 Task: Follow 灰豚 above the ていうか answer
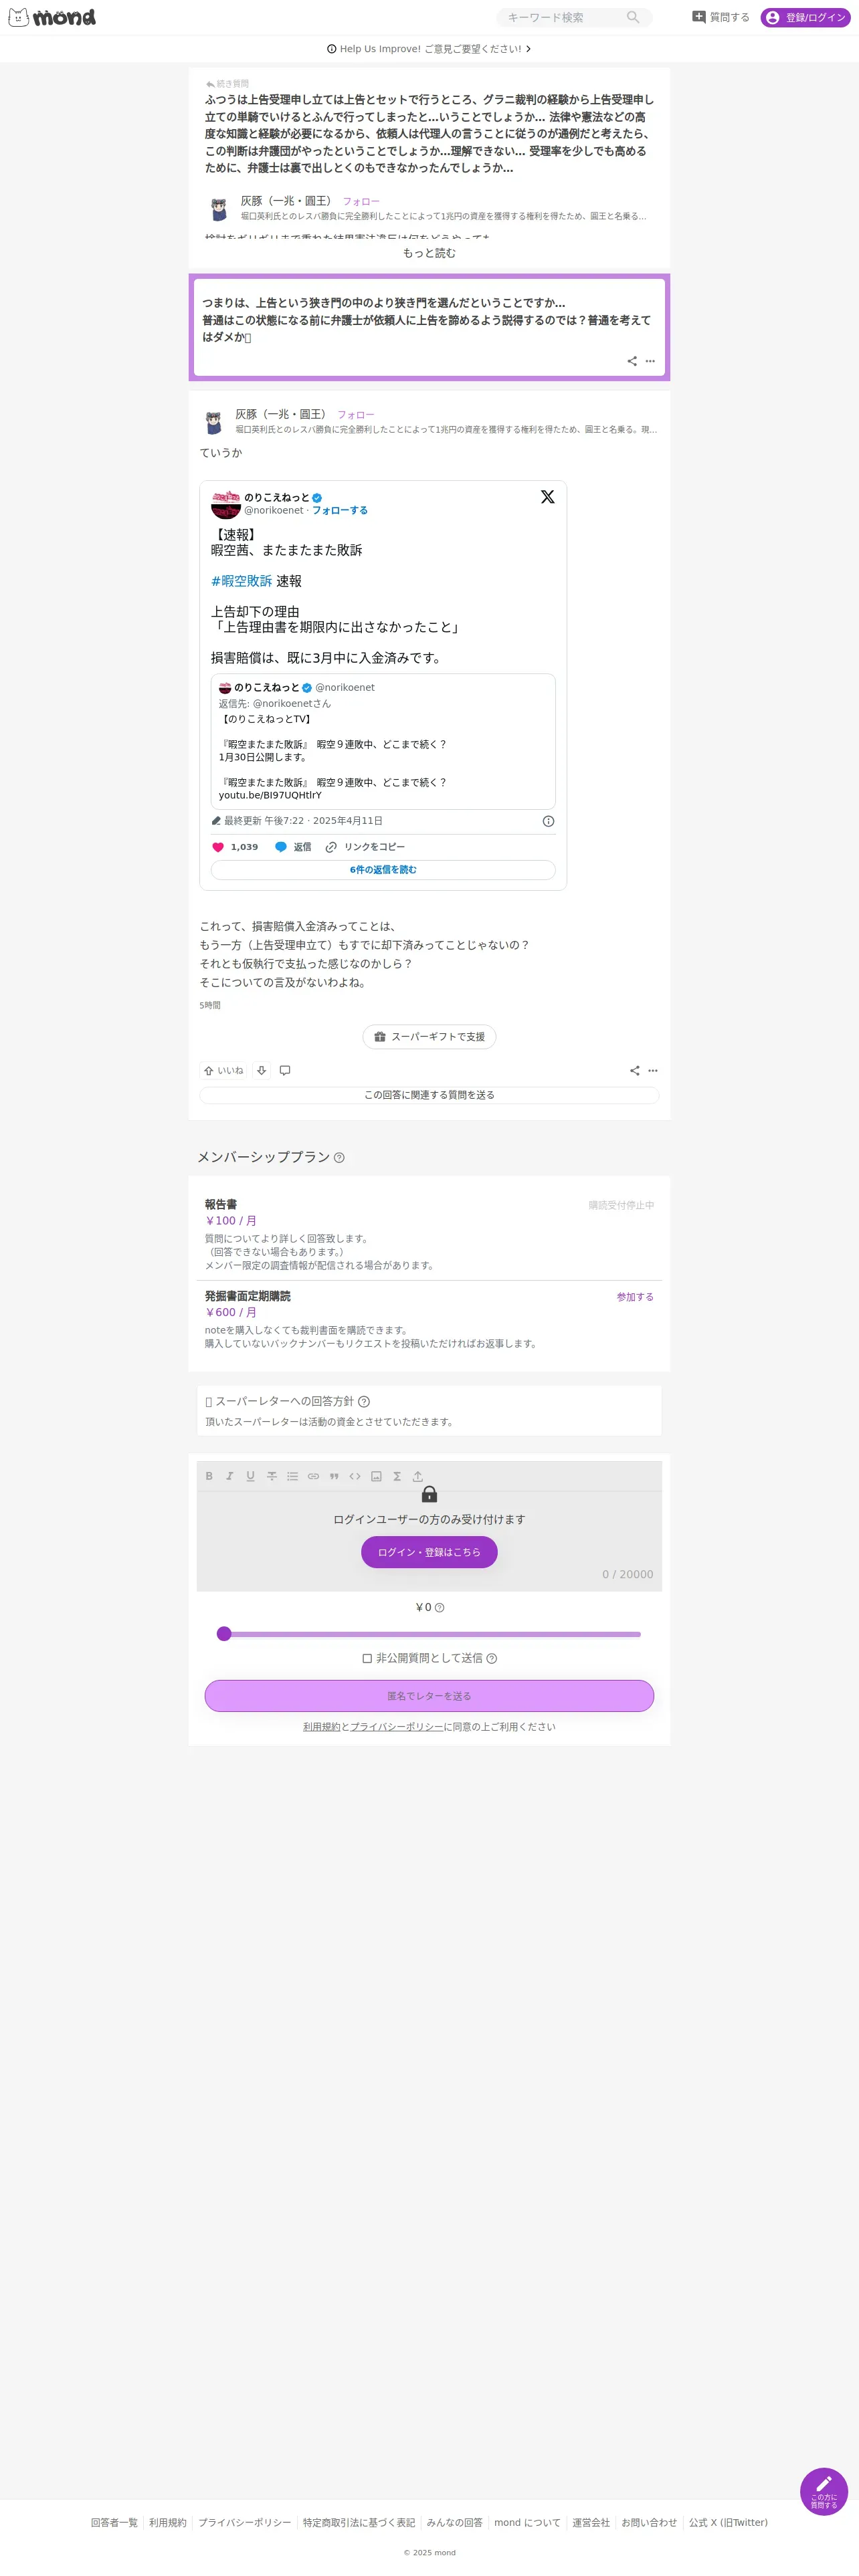(355, 415)
